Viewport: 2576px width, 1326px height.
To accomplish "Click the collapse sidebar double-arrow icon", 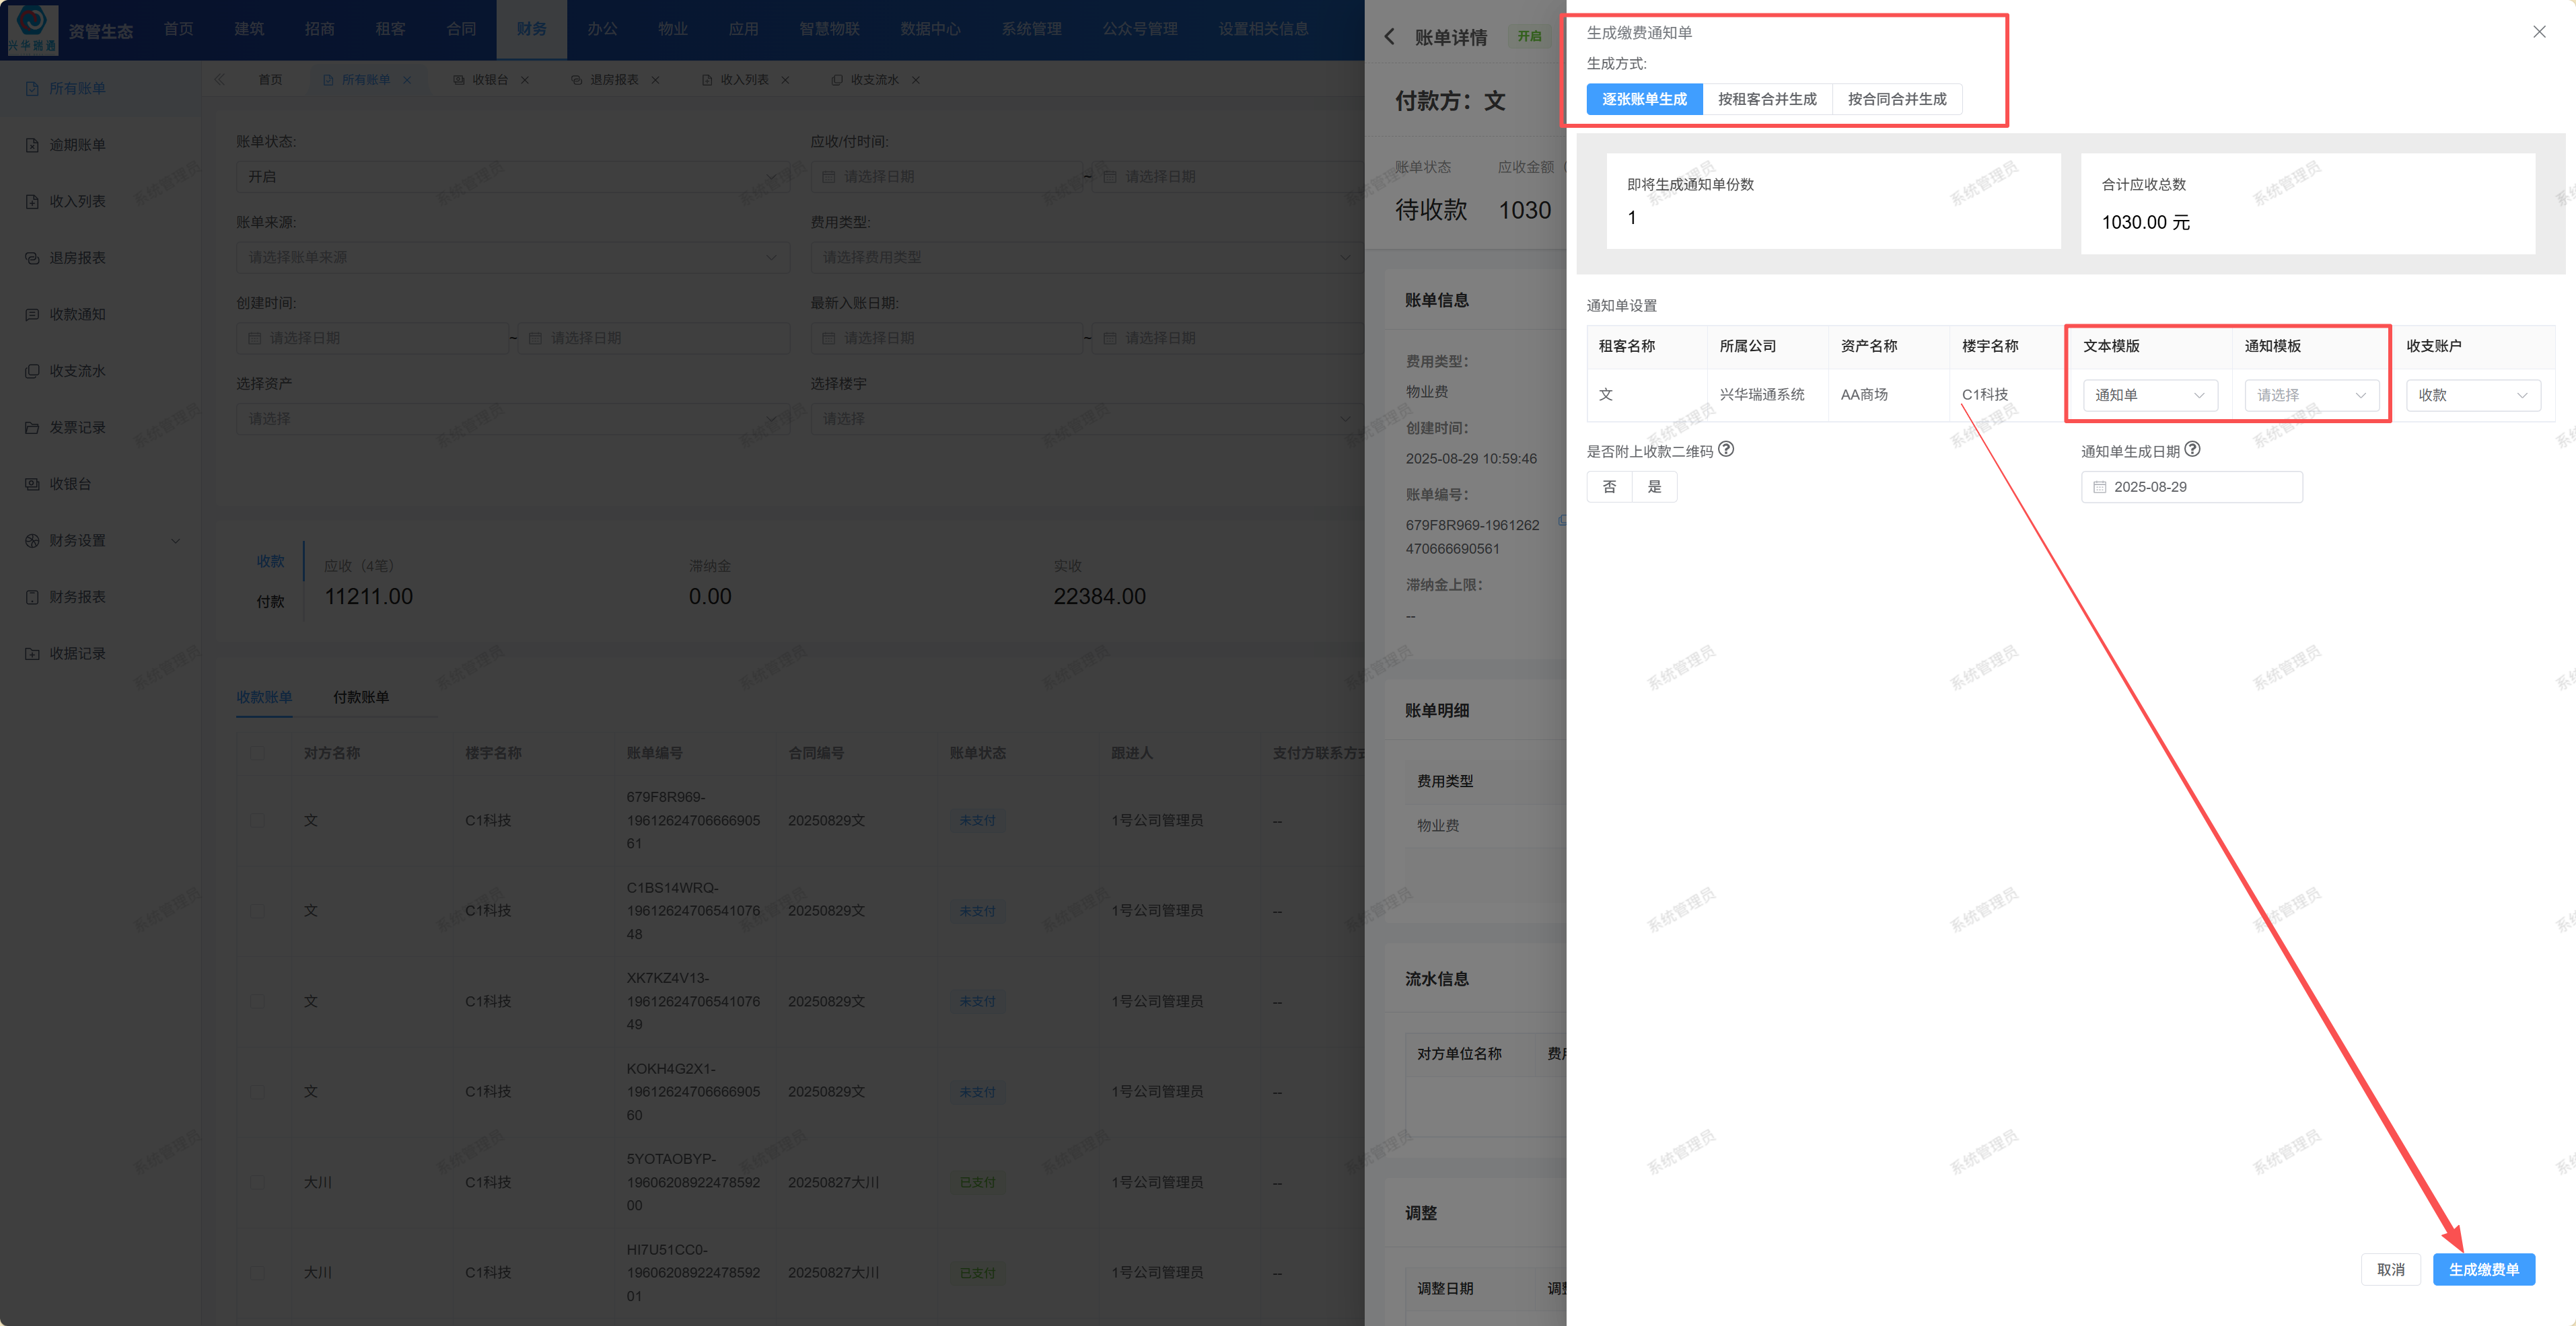I will point(219,79).
